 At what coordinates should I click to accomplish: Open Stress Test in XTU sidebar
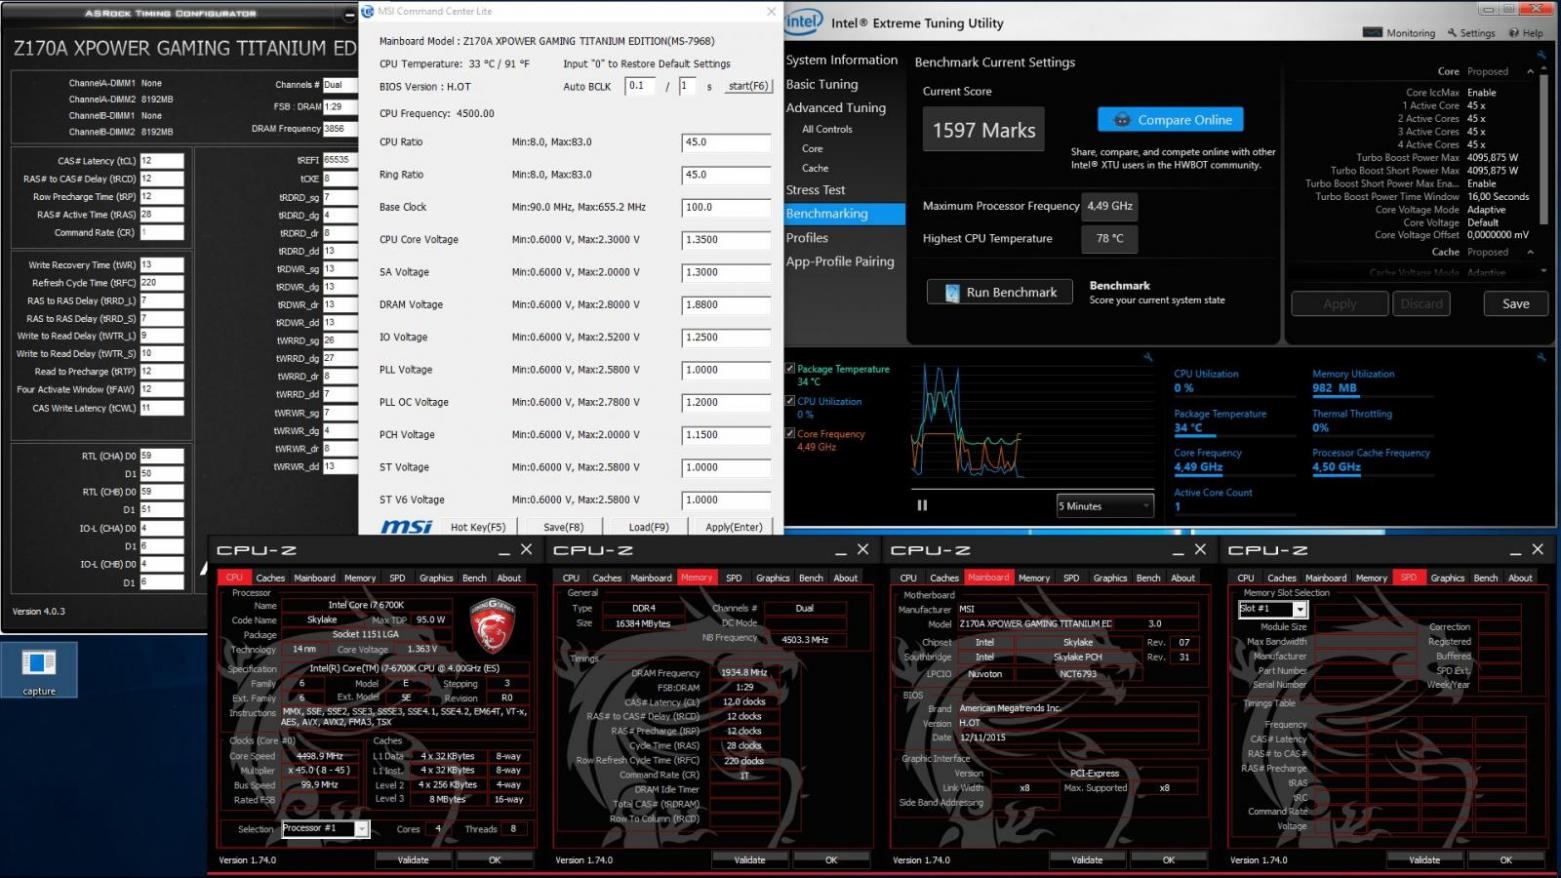pyautogui.click(x=816, y=190)
